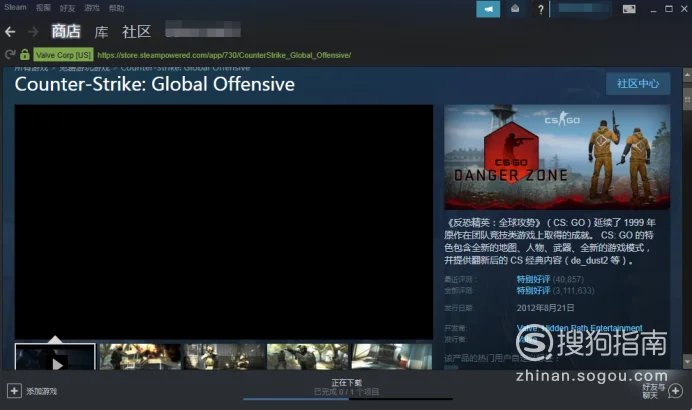Click the Valve Corp [US] certificate badge
692x410 pixels.
(x=64, y=55)
